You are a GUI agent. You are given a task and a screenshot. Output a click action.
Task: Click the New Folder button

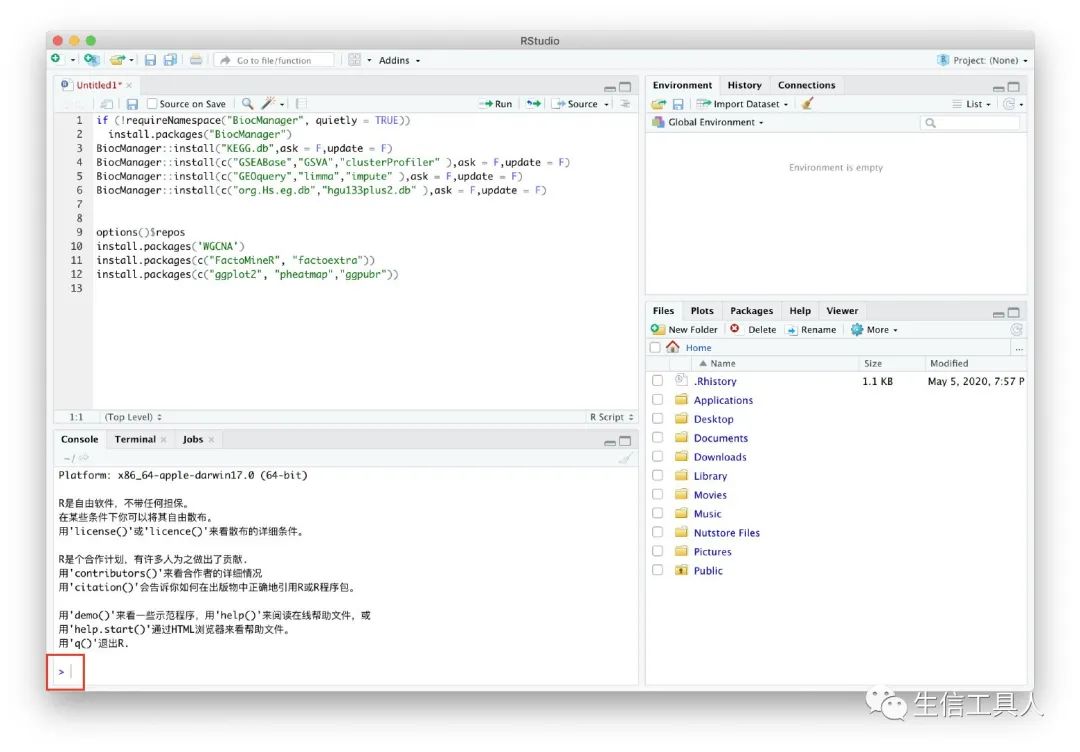(685, 330)
